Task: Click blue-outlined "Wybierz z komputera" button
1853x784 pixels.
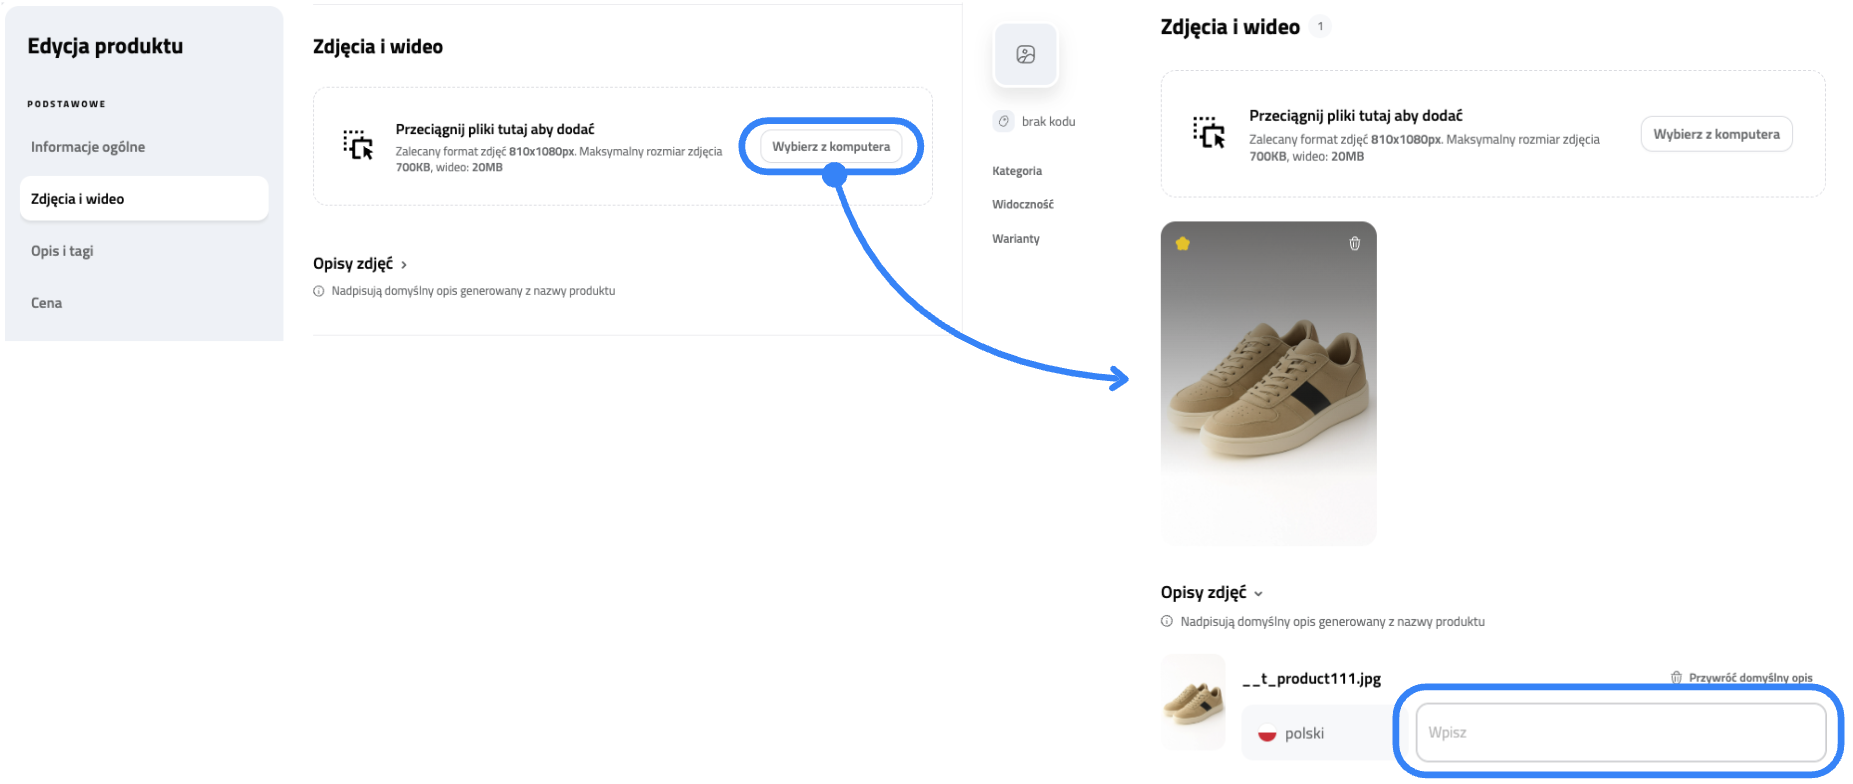Action: 830,146
